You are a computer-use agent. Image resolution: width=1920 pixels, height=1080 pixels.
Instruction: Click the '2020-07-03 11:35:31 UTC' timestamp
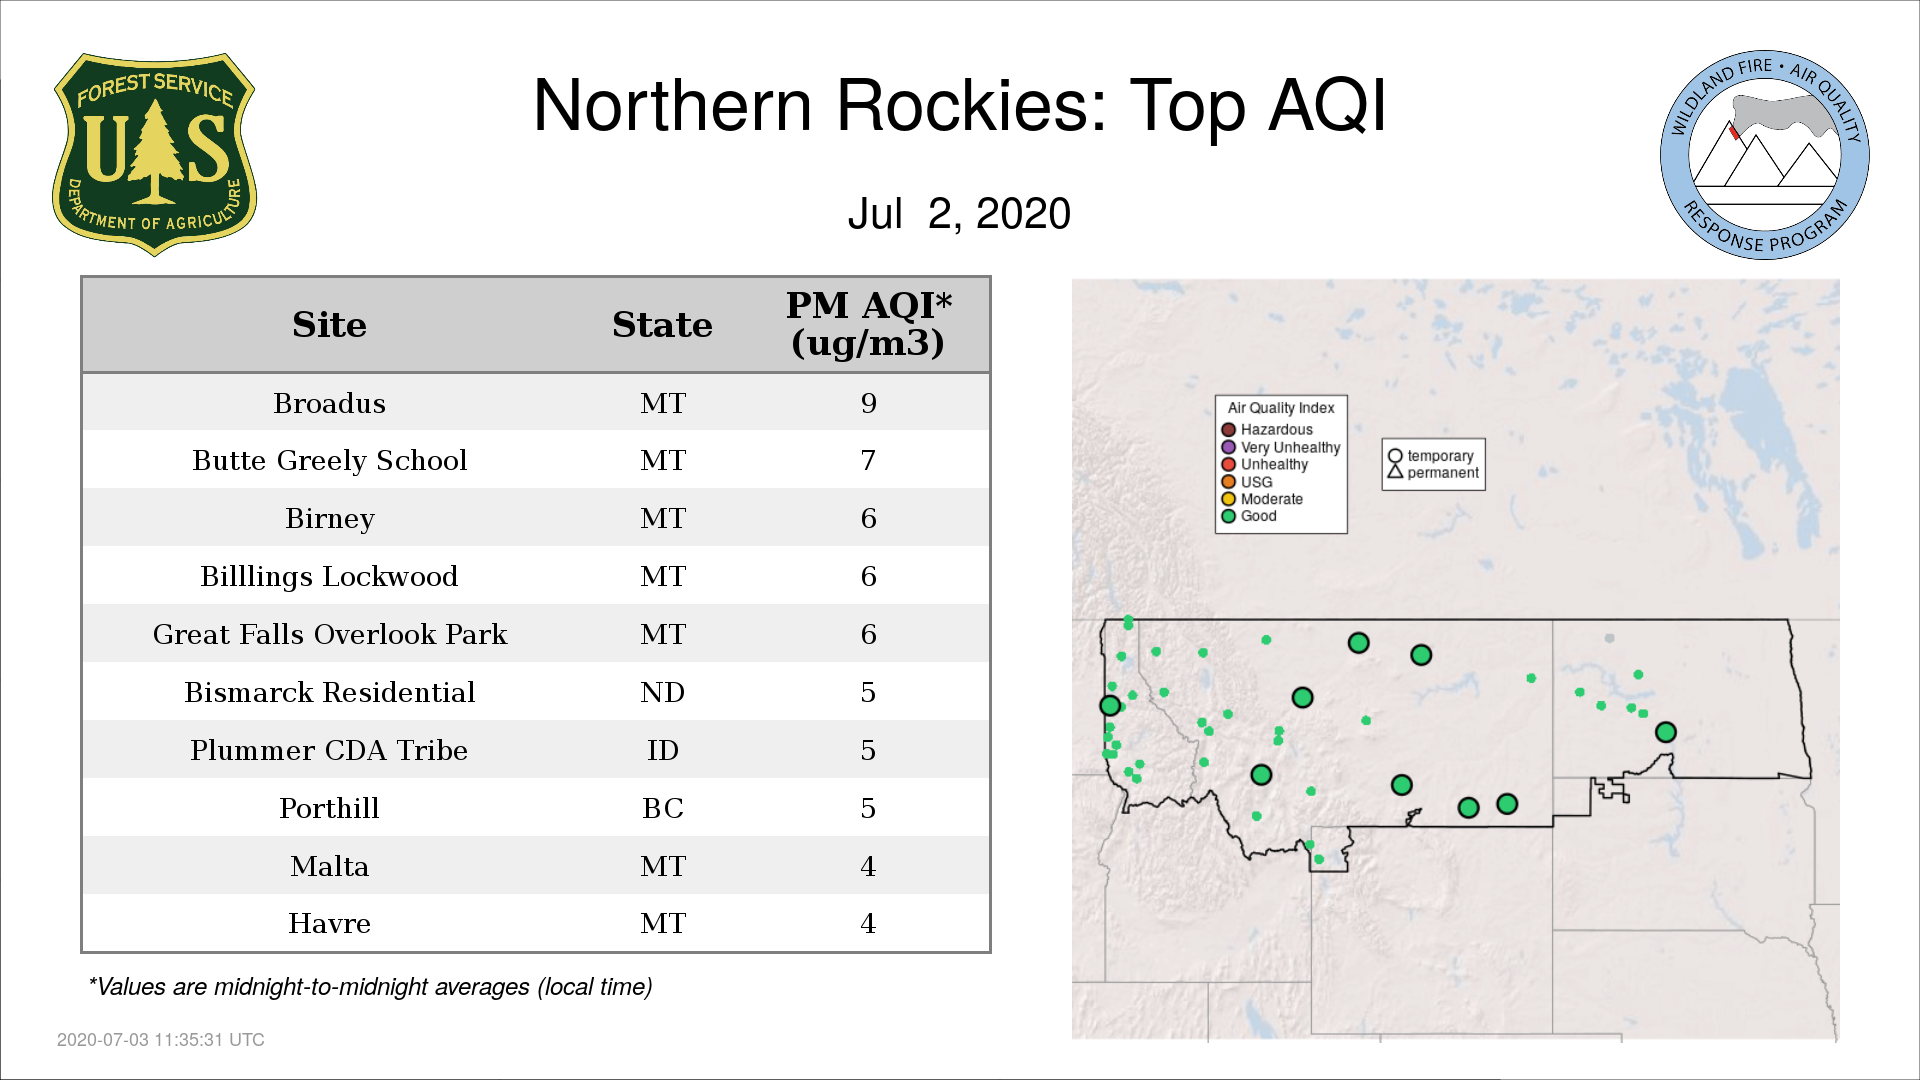161,1040
